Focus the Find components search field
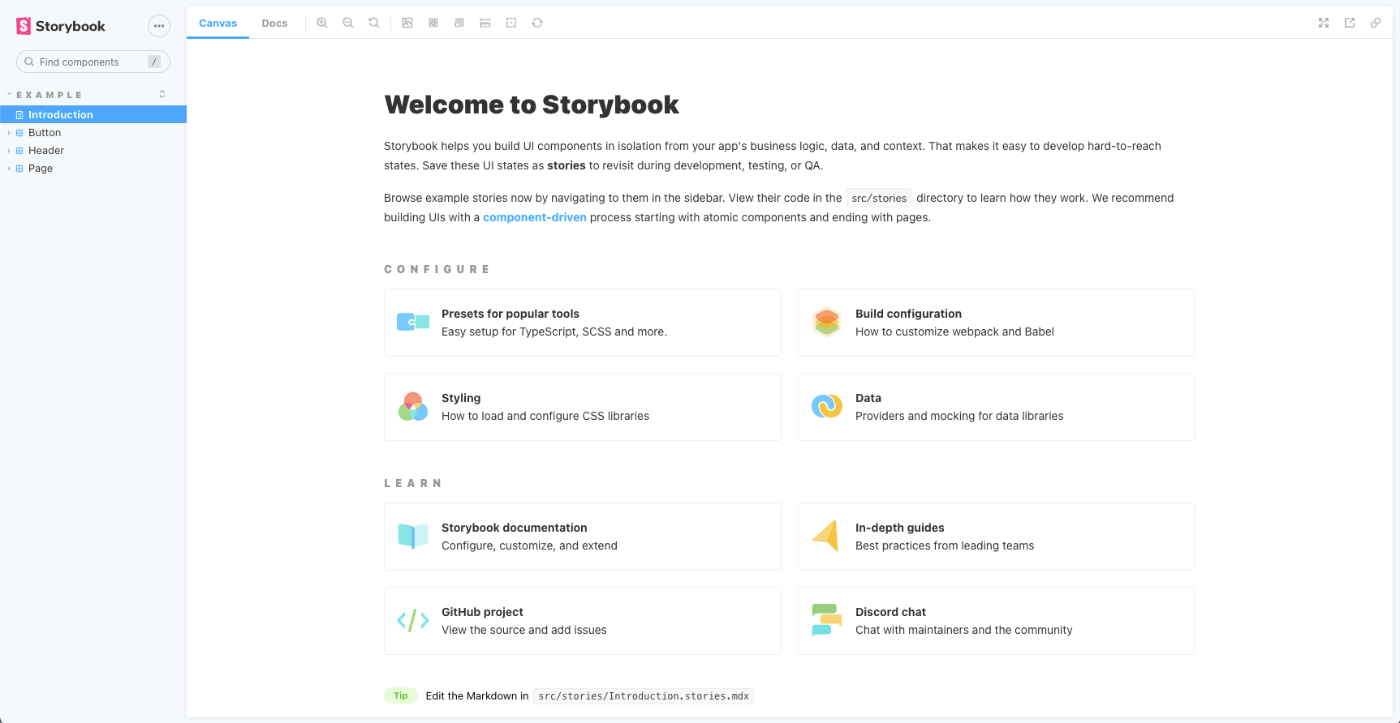Image resolution: width=1400 pixels, height=723 pixels. pos(93,62)
